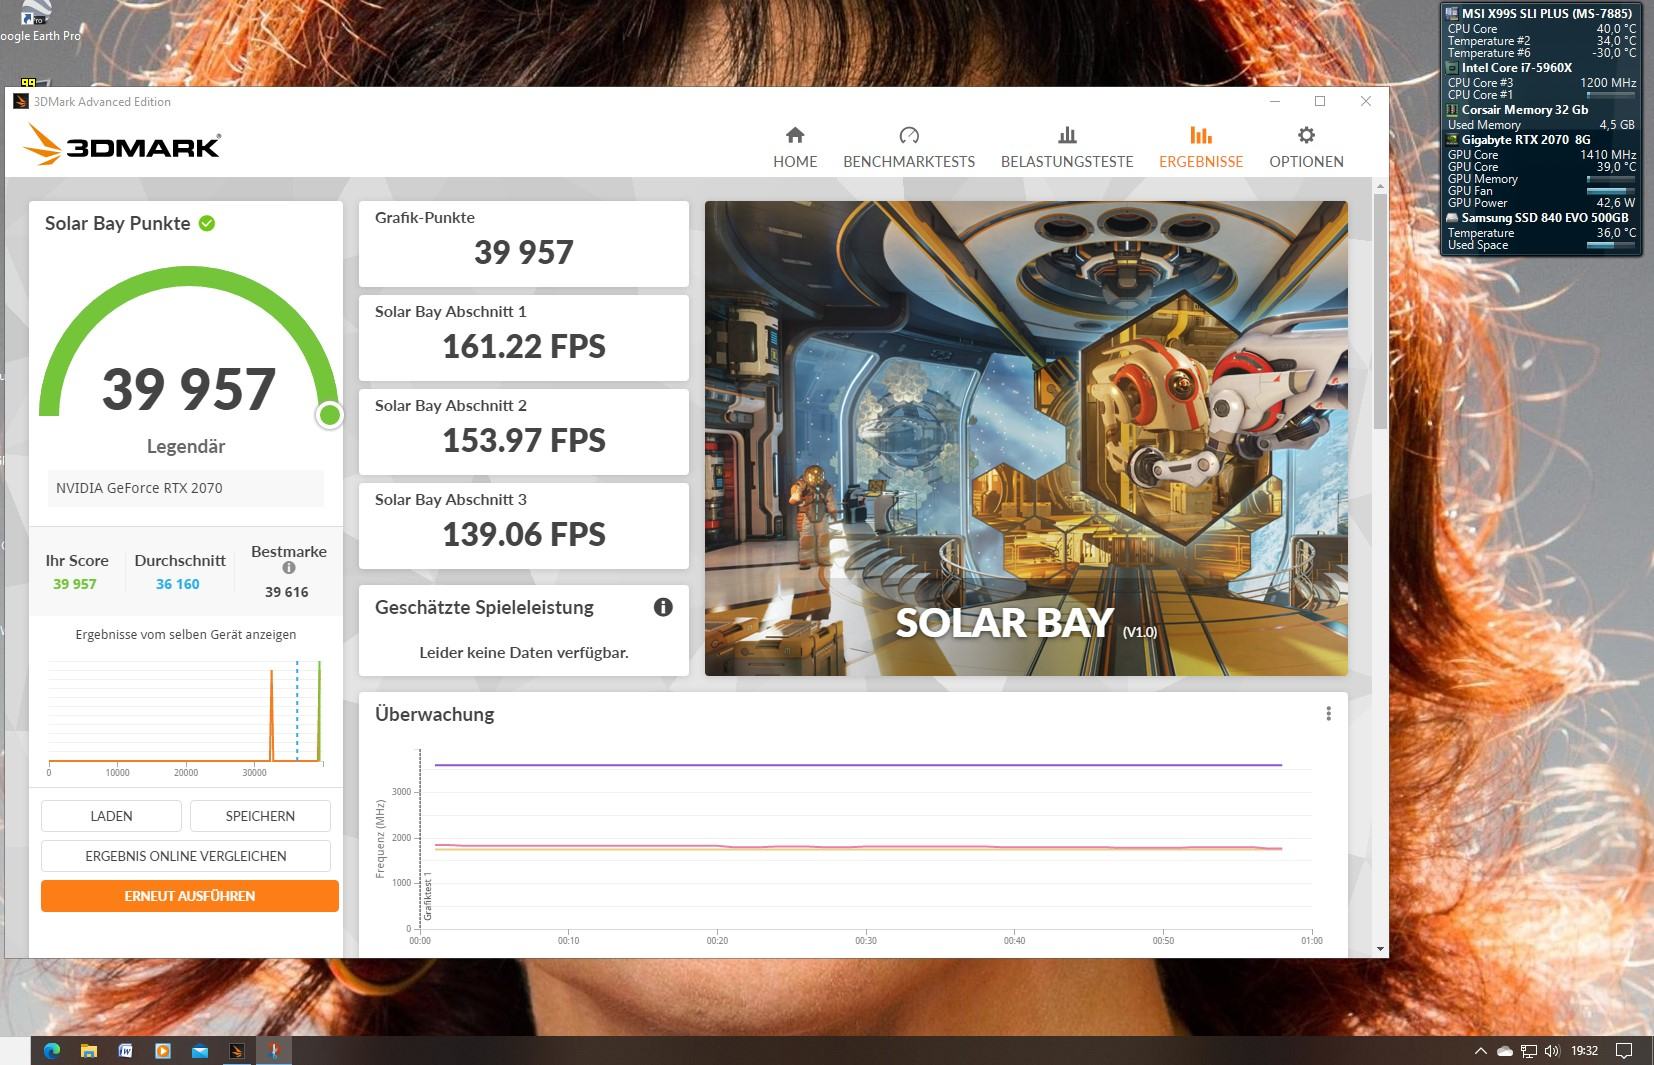Click the taskbar clock 19:32
This screenshot has width=1654, height=1065.
[x=1584, y=1051]
